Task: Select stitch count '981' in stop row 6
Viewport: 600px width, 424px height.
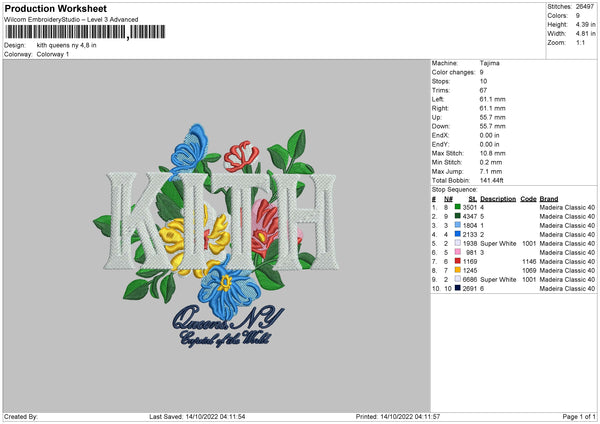Action: click(x=471, y=253)
